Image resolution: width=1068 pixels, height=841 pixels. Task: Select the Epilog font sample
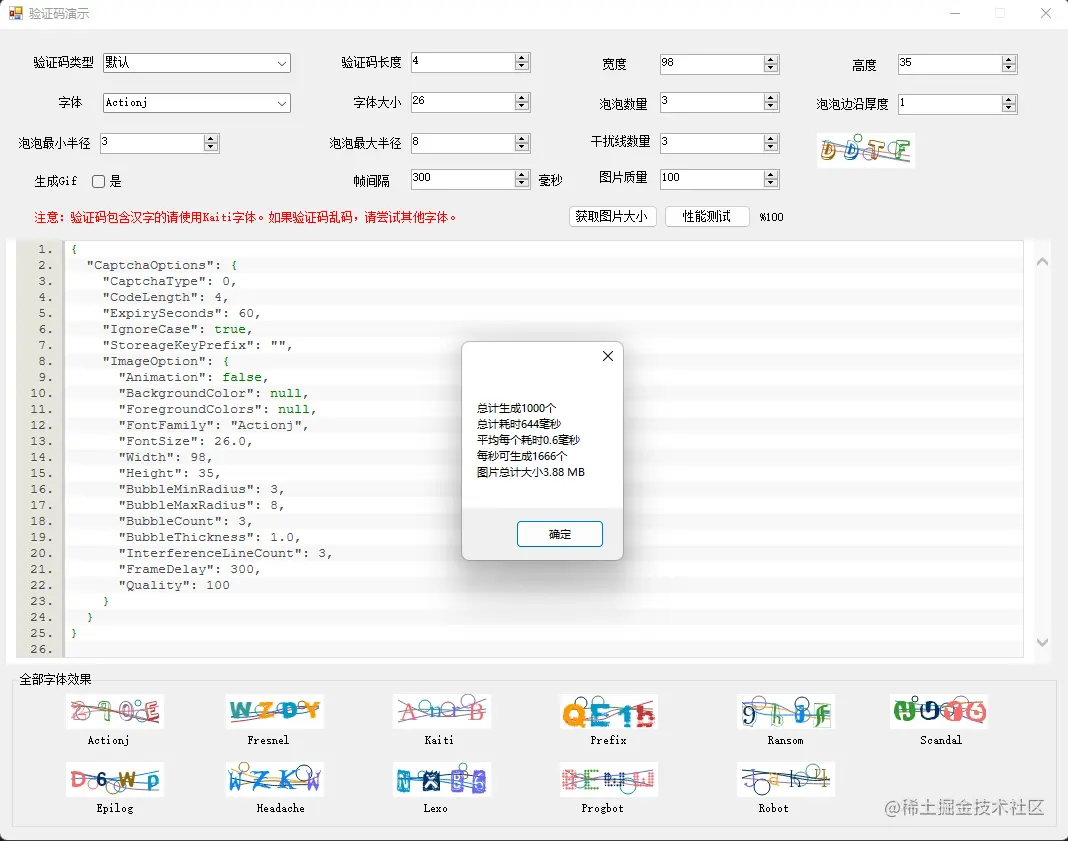[x=114, y=778]
